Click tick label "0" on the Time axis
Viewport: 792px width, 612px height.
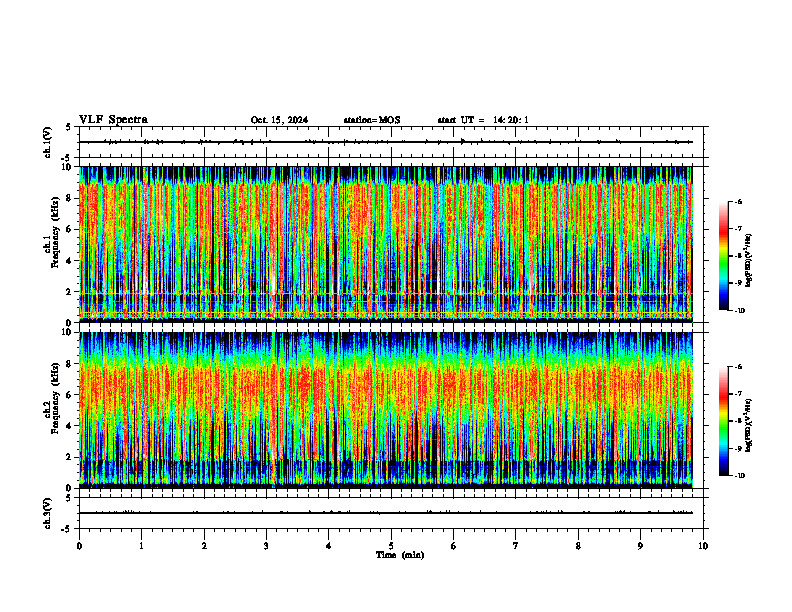point(79,546)
